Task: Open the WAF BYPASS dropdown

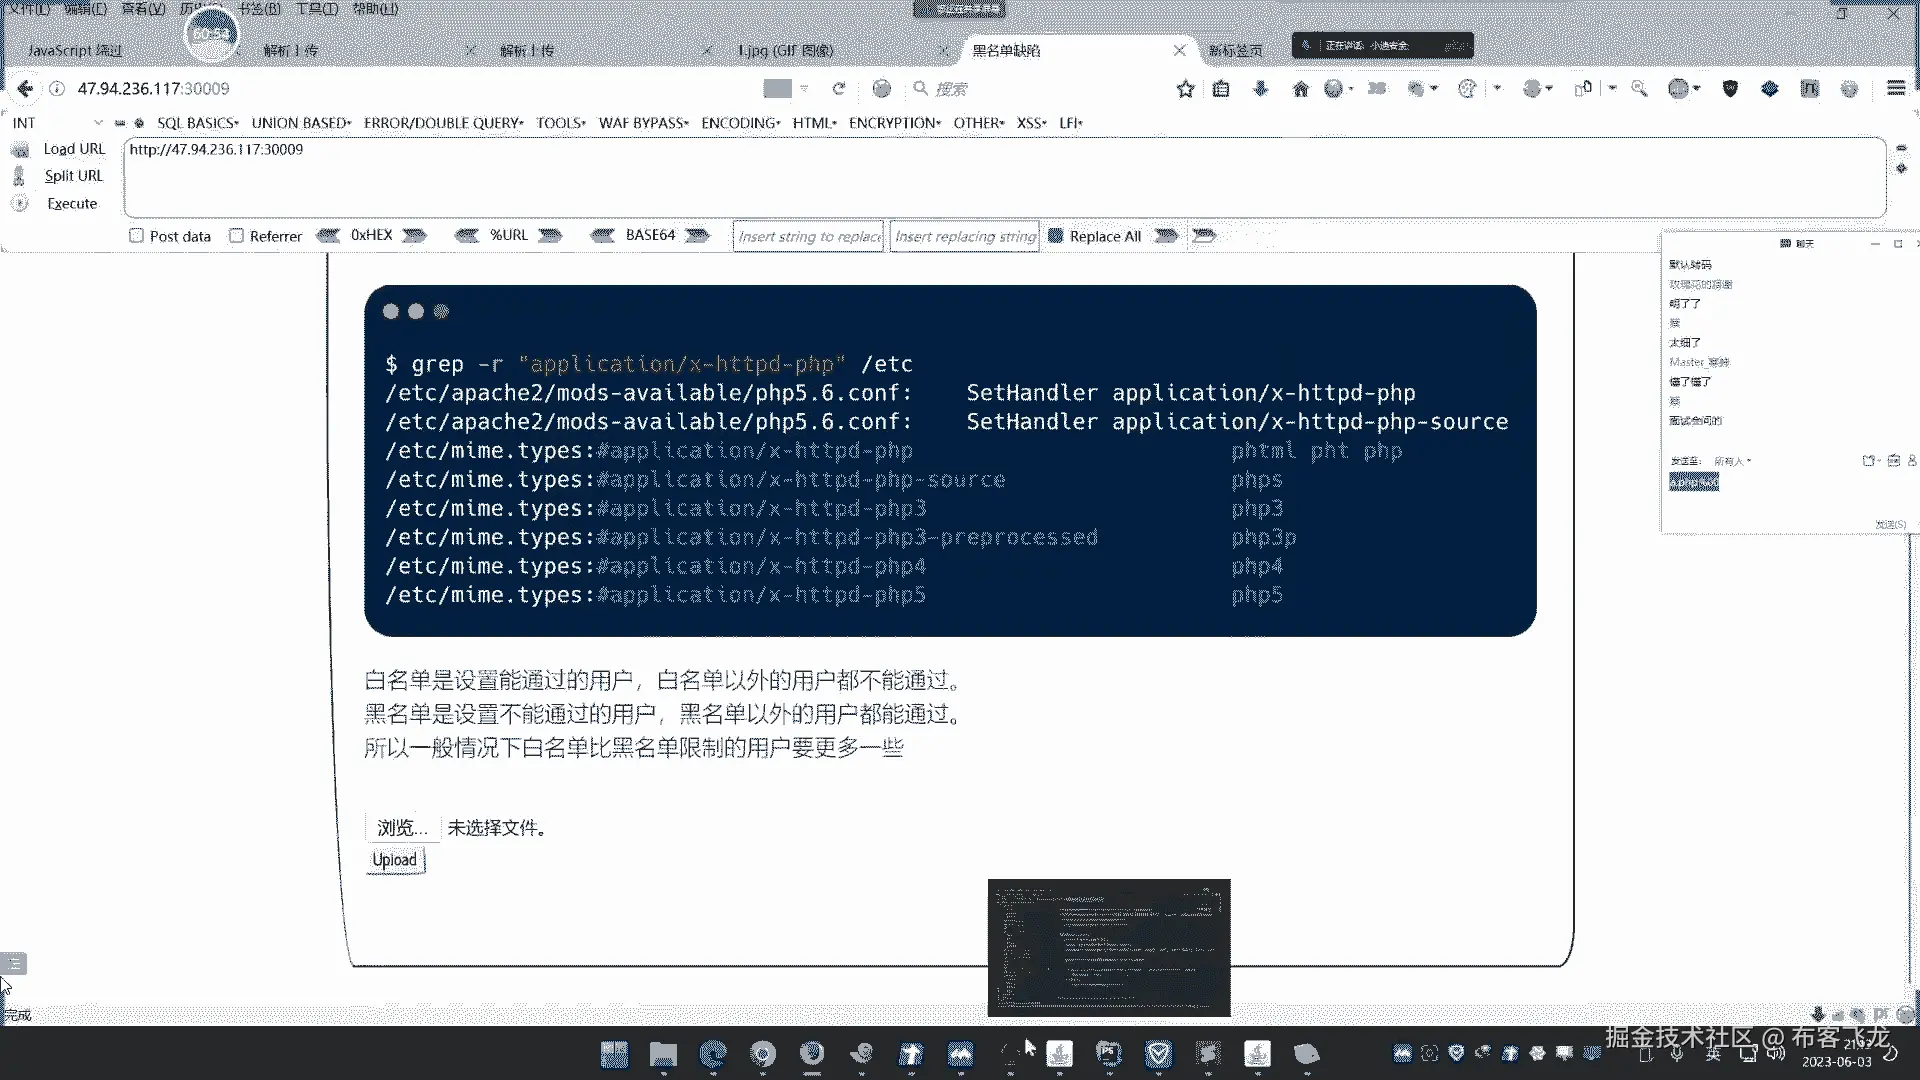Action: (643, 123)
